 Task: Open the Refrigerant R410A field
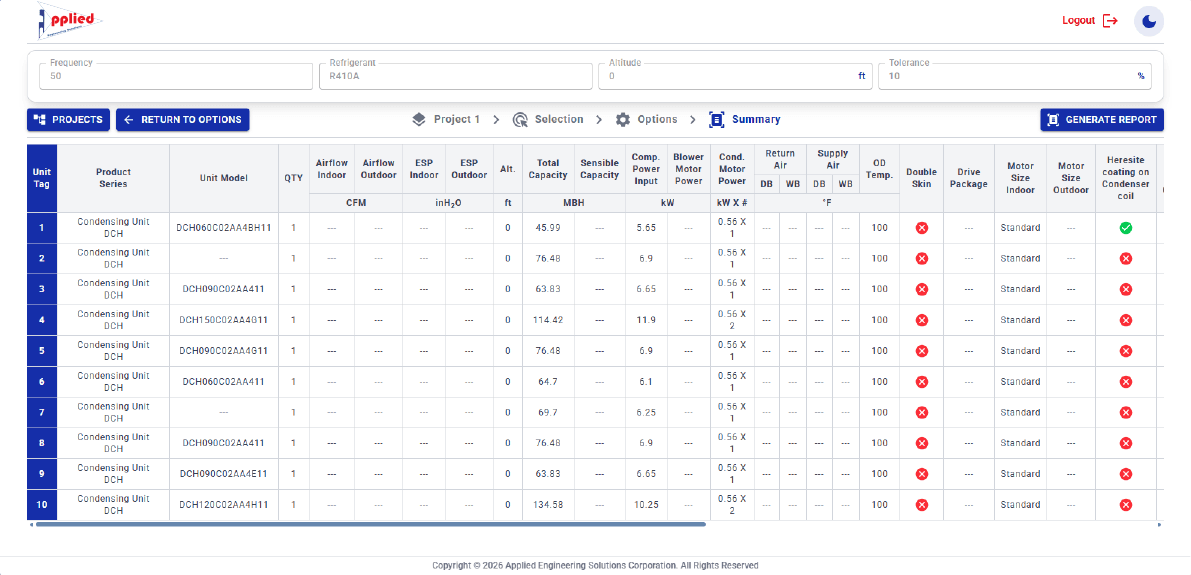tap(456, 76)
